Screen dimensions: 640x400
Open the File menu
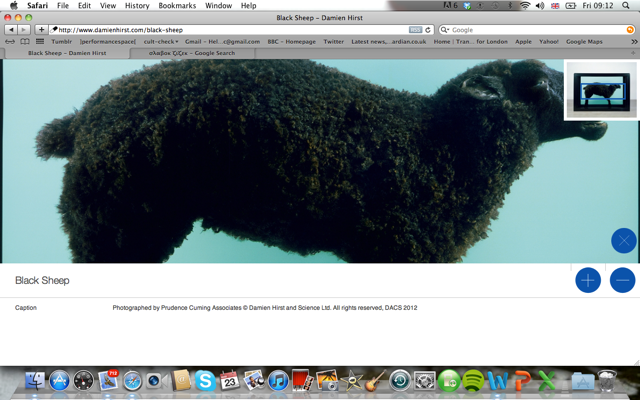pyautogui.click(x=63, y=5)
